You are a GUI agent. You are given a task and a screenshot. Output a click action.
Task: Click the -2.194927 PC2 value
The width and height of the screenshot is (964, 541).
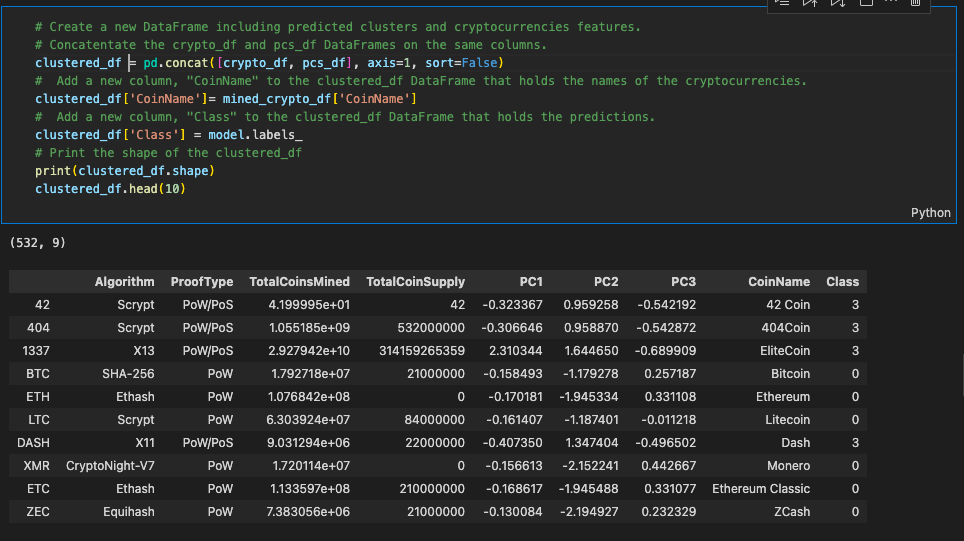[590, 512]
